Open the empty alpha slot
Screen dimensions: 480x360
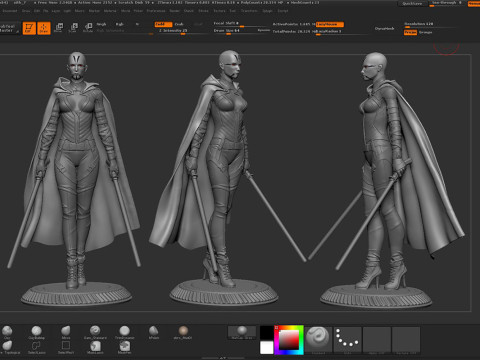pyautogui.click(x=377, y=340)
